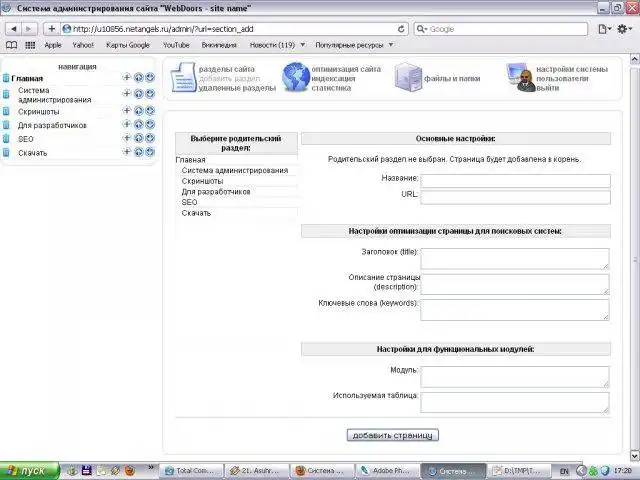Click the user icon for настройки системы
This screenshot has width=640, height=480.
tap(520, 78)
